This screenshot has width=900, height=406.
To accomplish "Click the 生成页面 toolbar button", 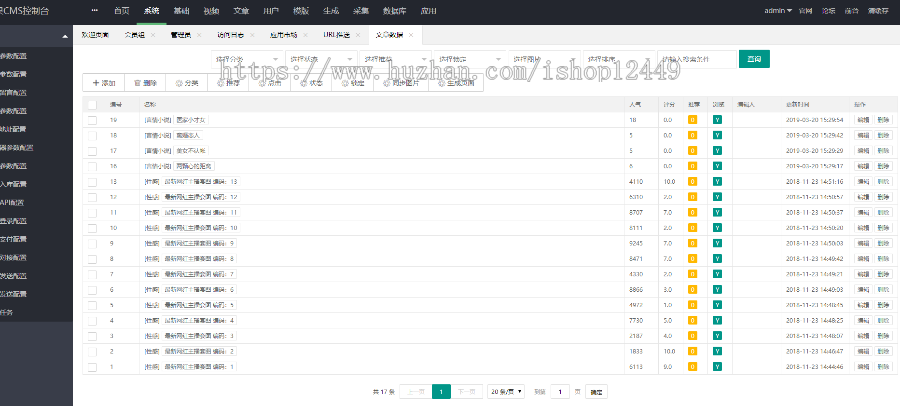I will pyautogui.click(x=456, y=83).
